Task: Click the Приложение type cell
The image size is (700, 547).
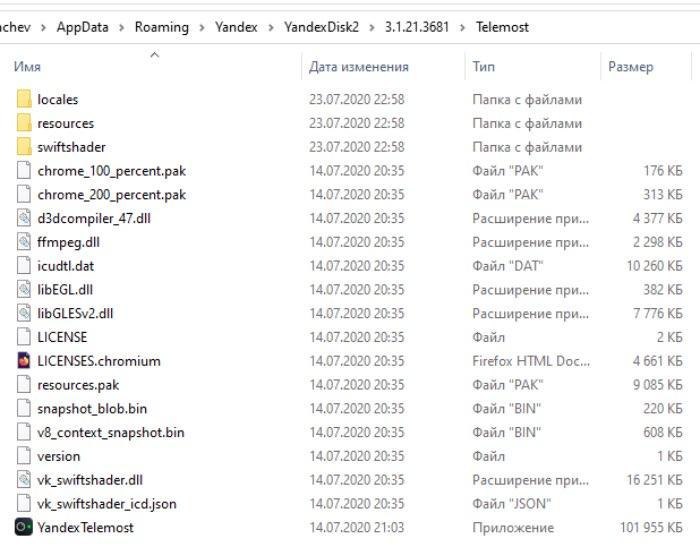Action: point(513,527)
